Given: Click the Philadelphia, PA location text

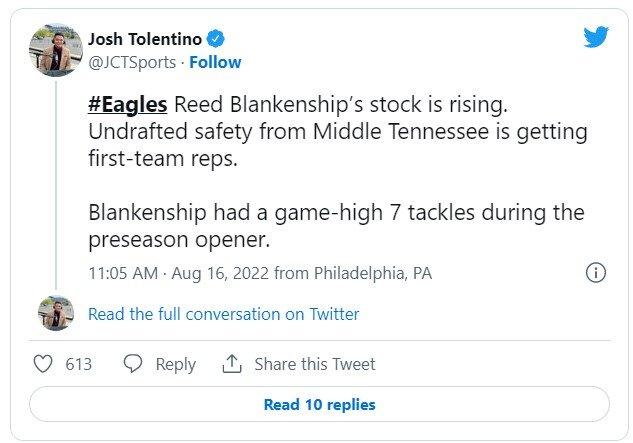Looking at the screenshot, I should pos(373,273).
